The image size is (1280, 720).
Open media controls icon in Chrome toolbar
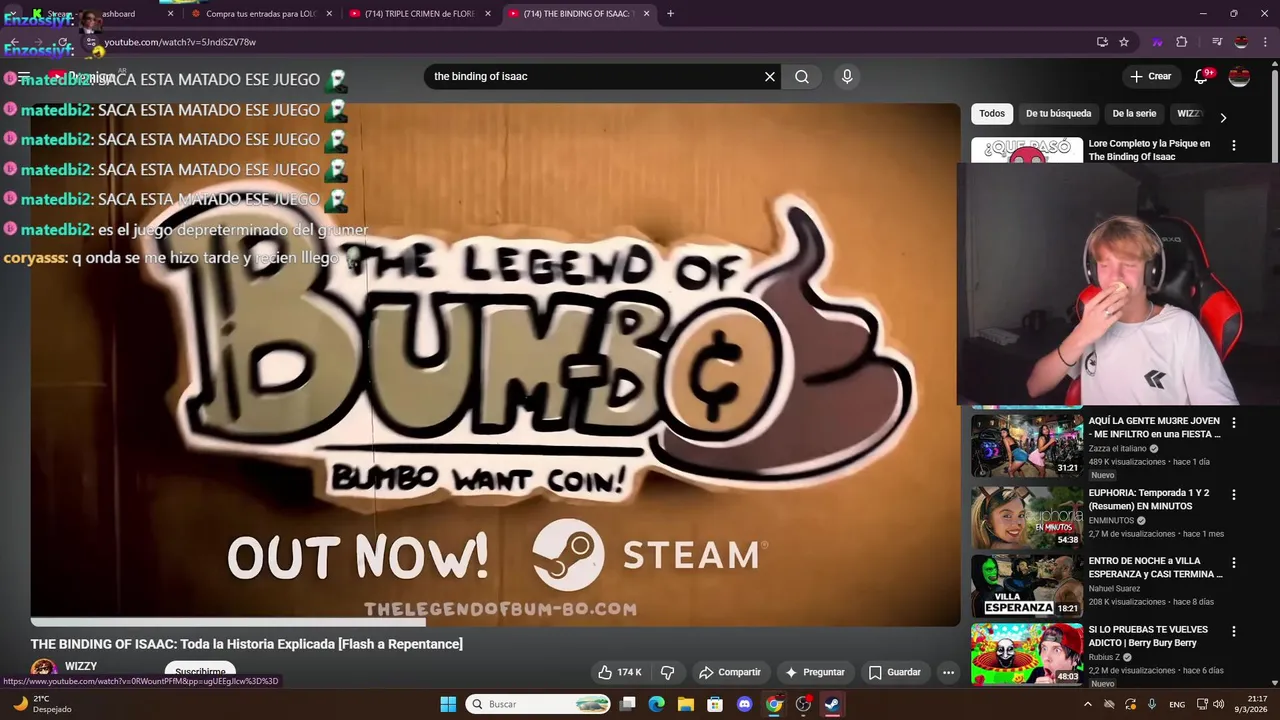[1217, 42]
